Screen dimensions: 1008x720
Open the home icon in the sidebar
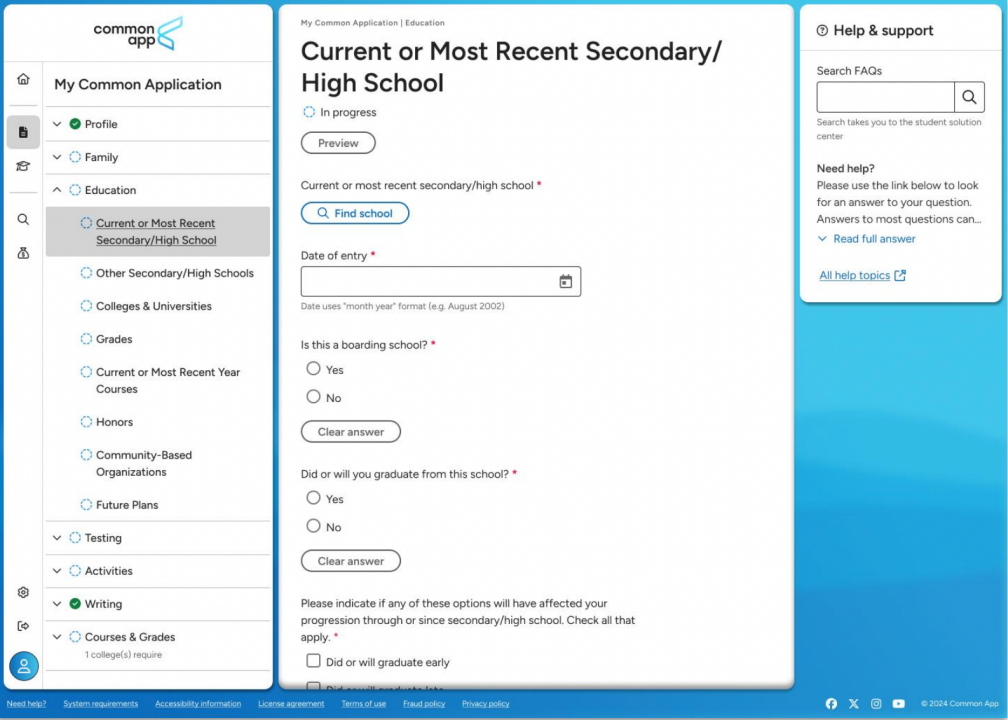click(23, 79)
